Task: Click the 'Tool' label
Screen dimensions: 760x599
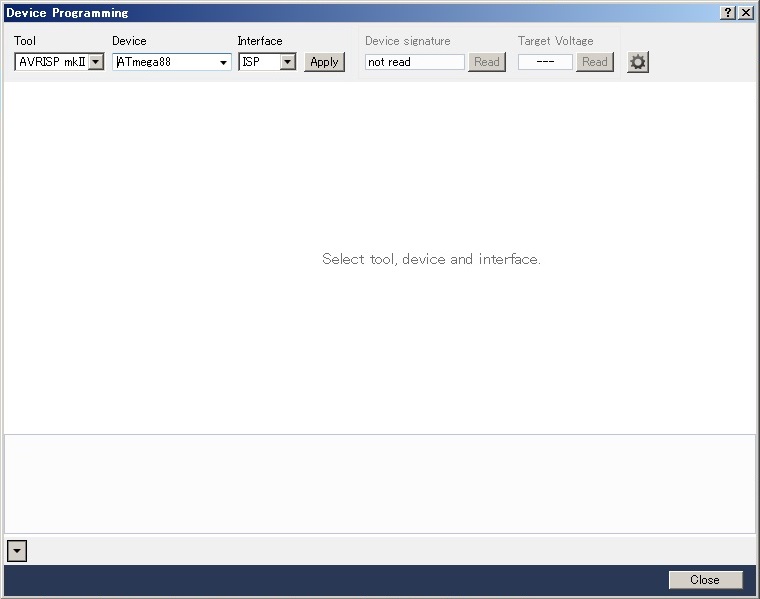Action: (25, 41)
